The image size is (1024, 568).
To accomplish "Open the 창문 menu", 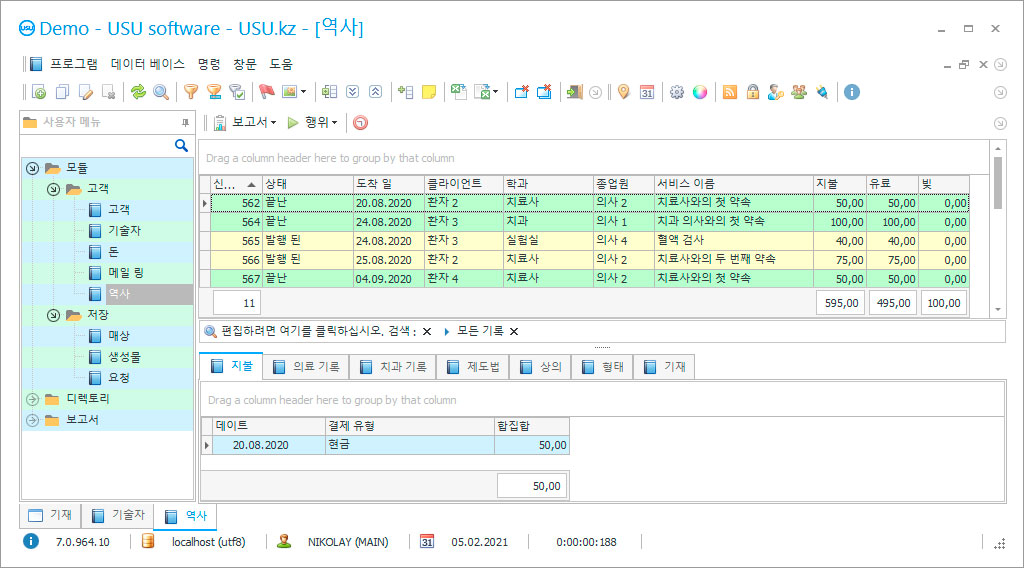I will (245, 64).
